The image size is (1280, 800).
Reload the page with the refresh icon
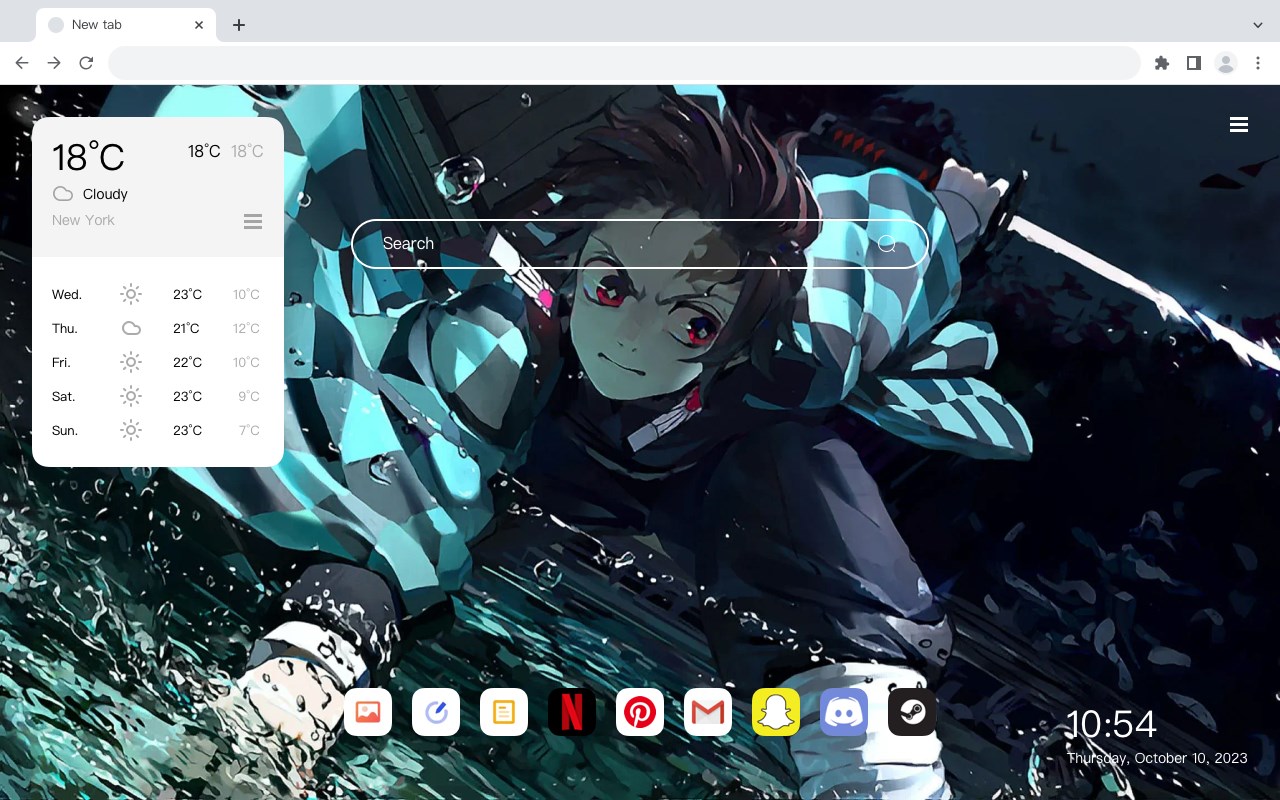click(x=86, y=63)
